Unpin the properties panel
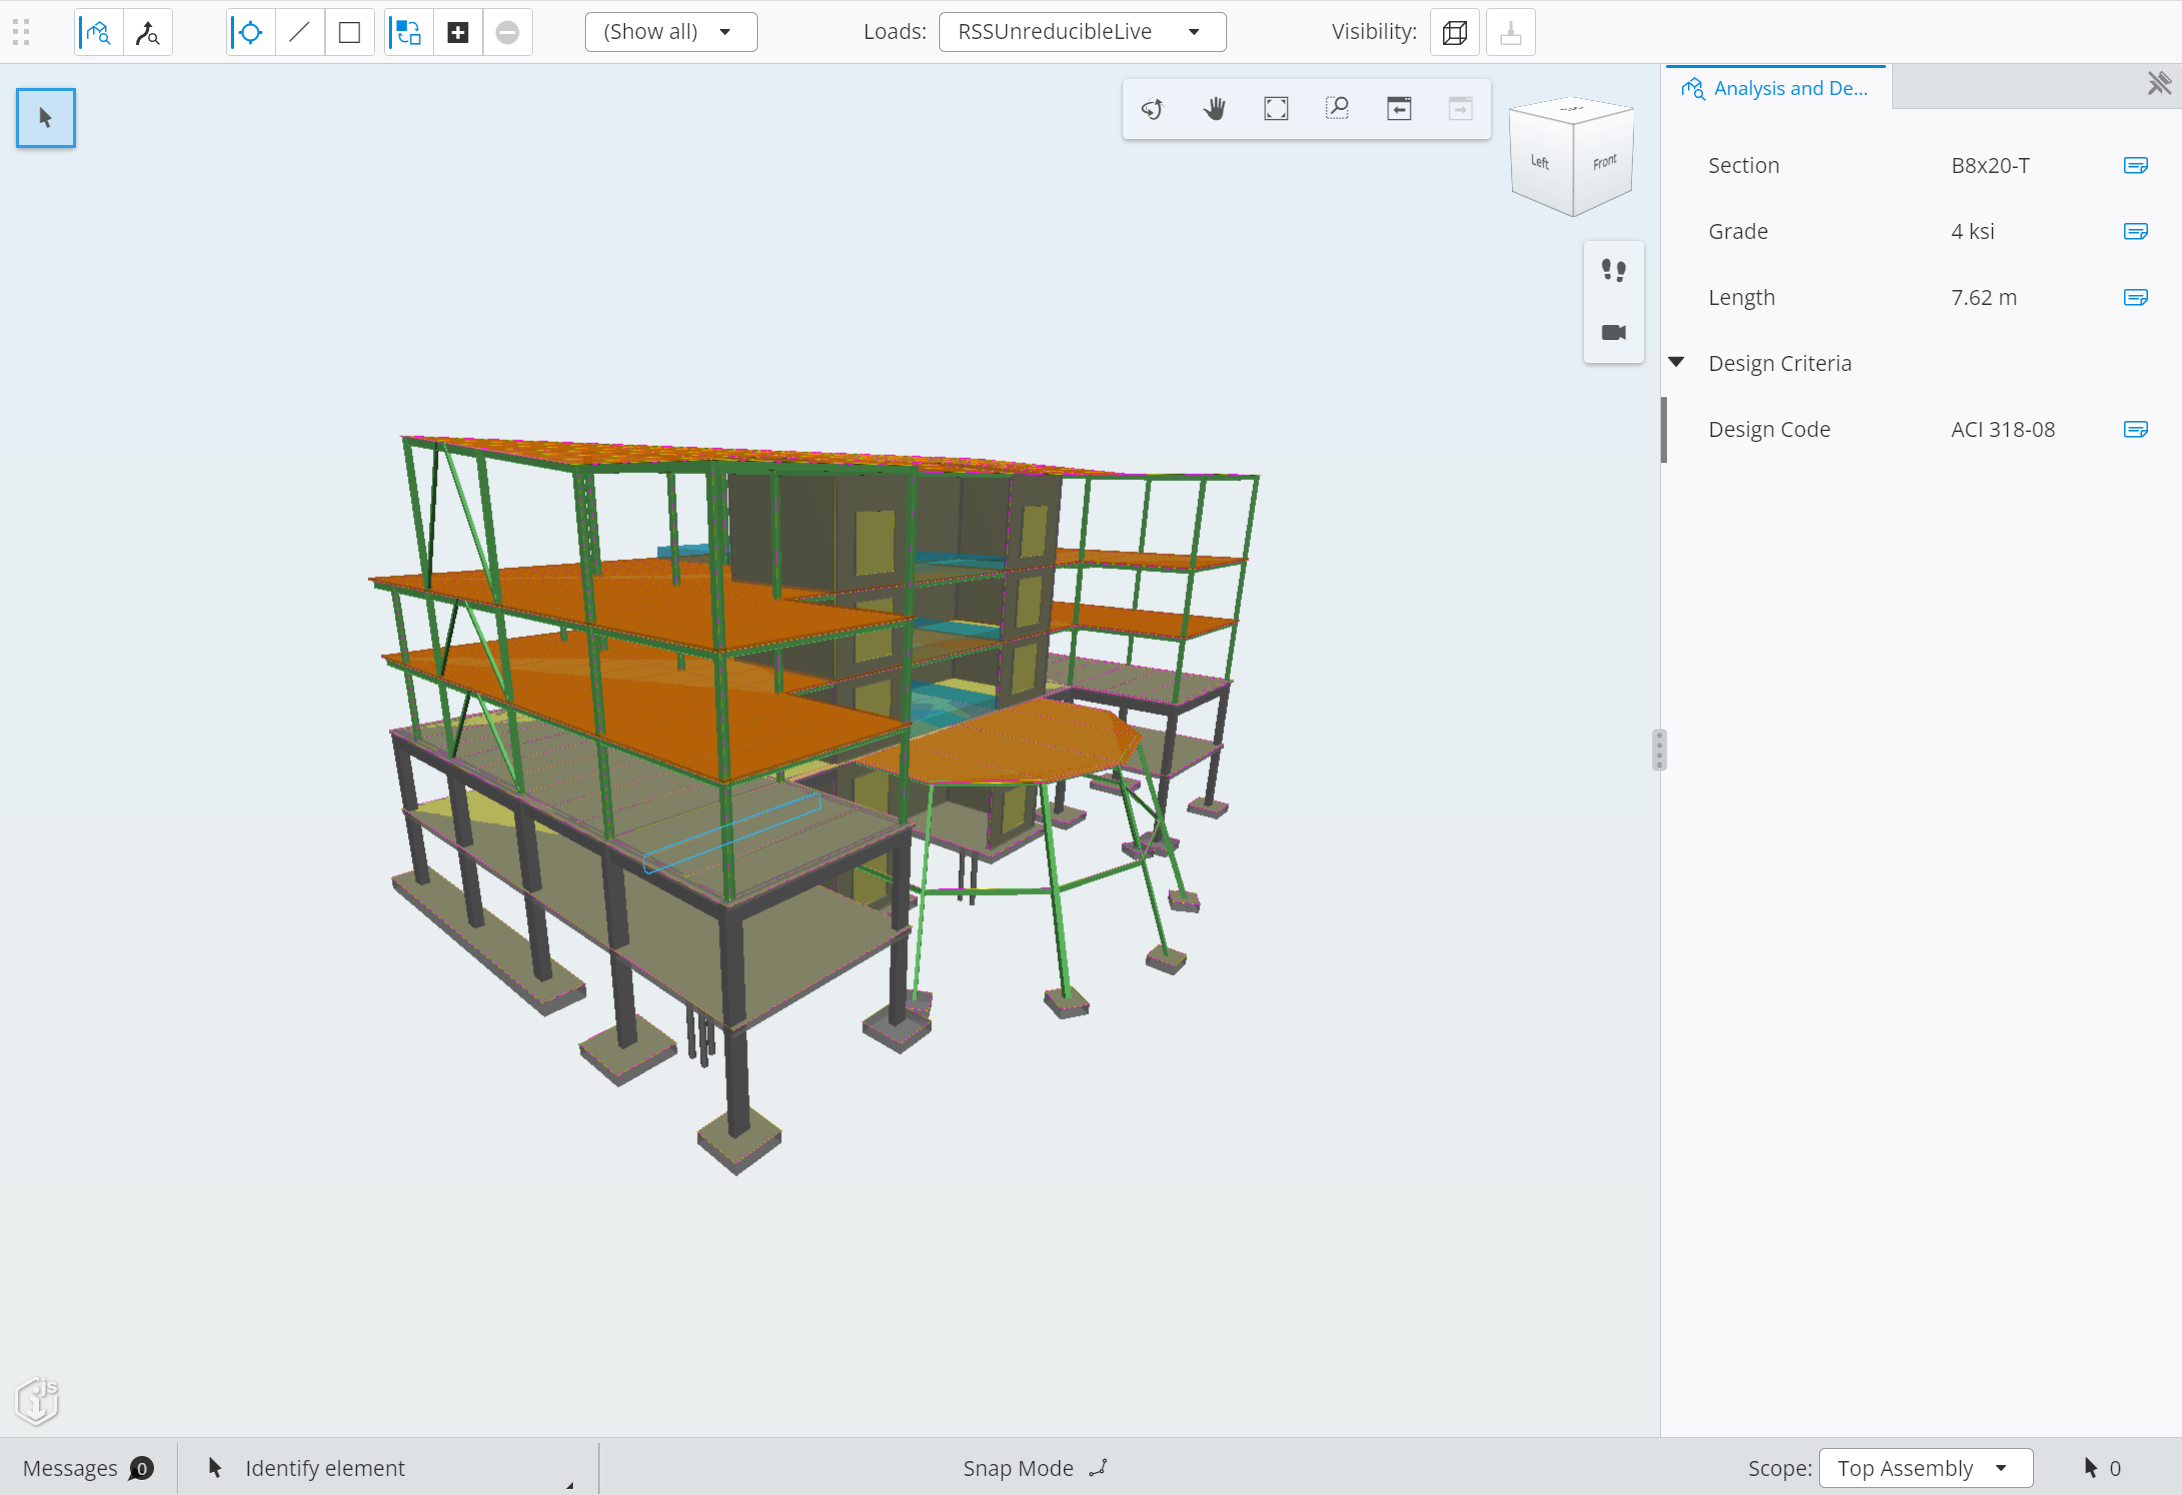This screenshot has height=1495, width=2182. pos(2158,84)
